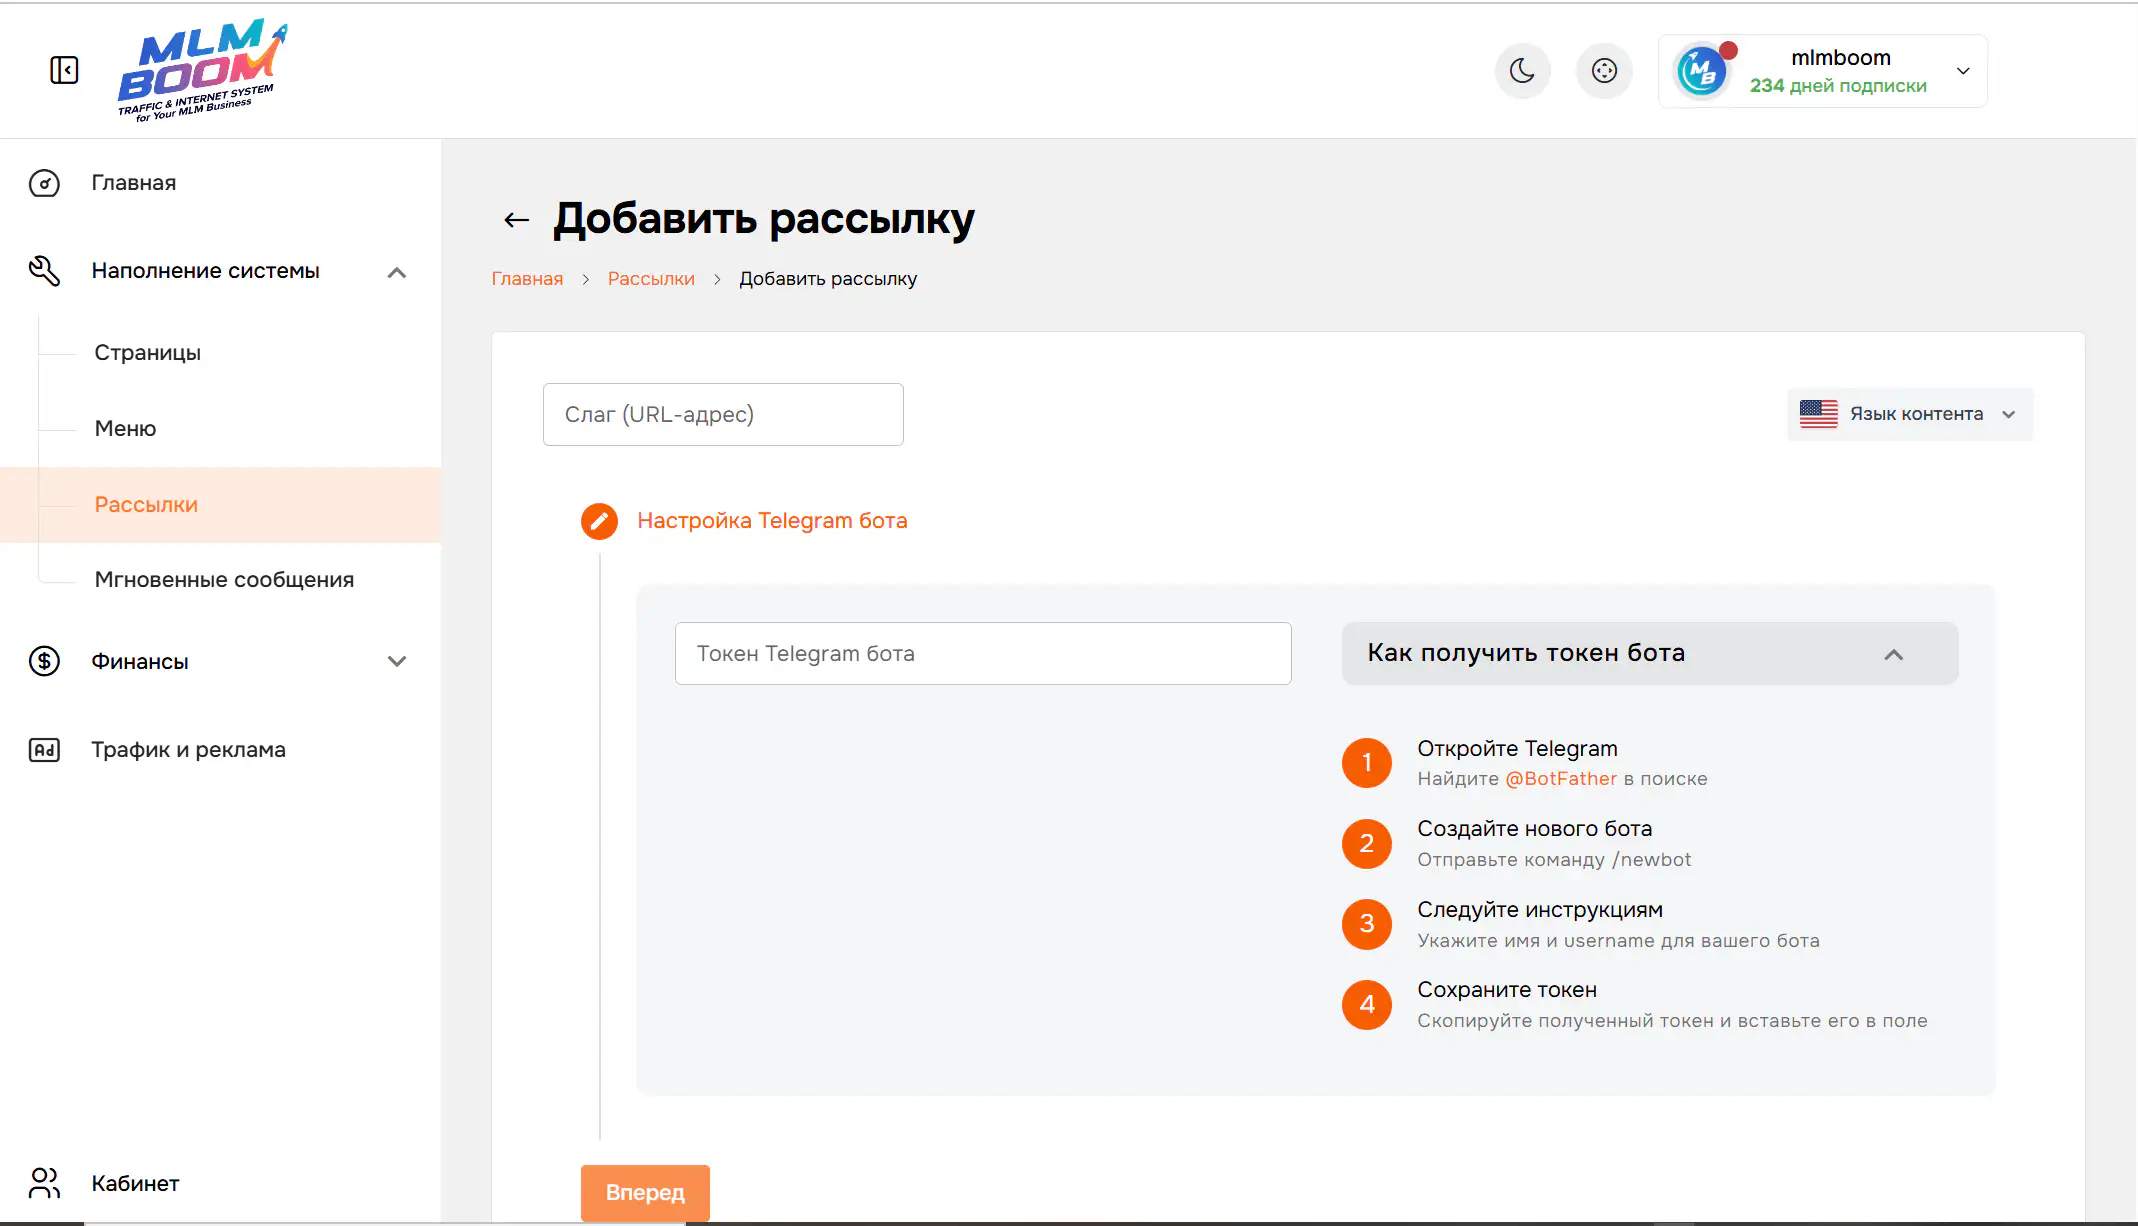2138x1226 pixels.
Task: Open the Страницы menu item
Action: tap(148, 353)
